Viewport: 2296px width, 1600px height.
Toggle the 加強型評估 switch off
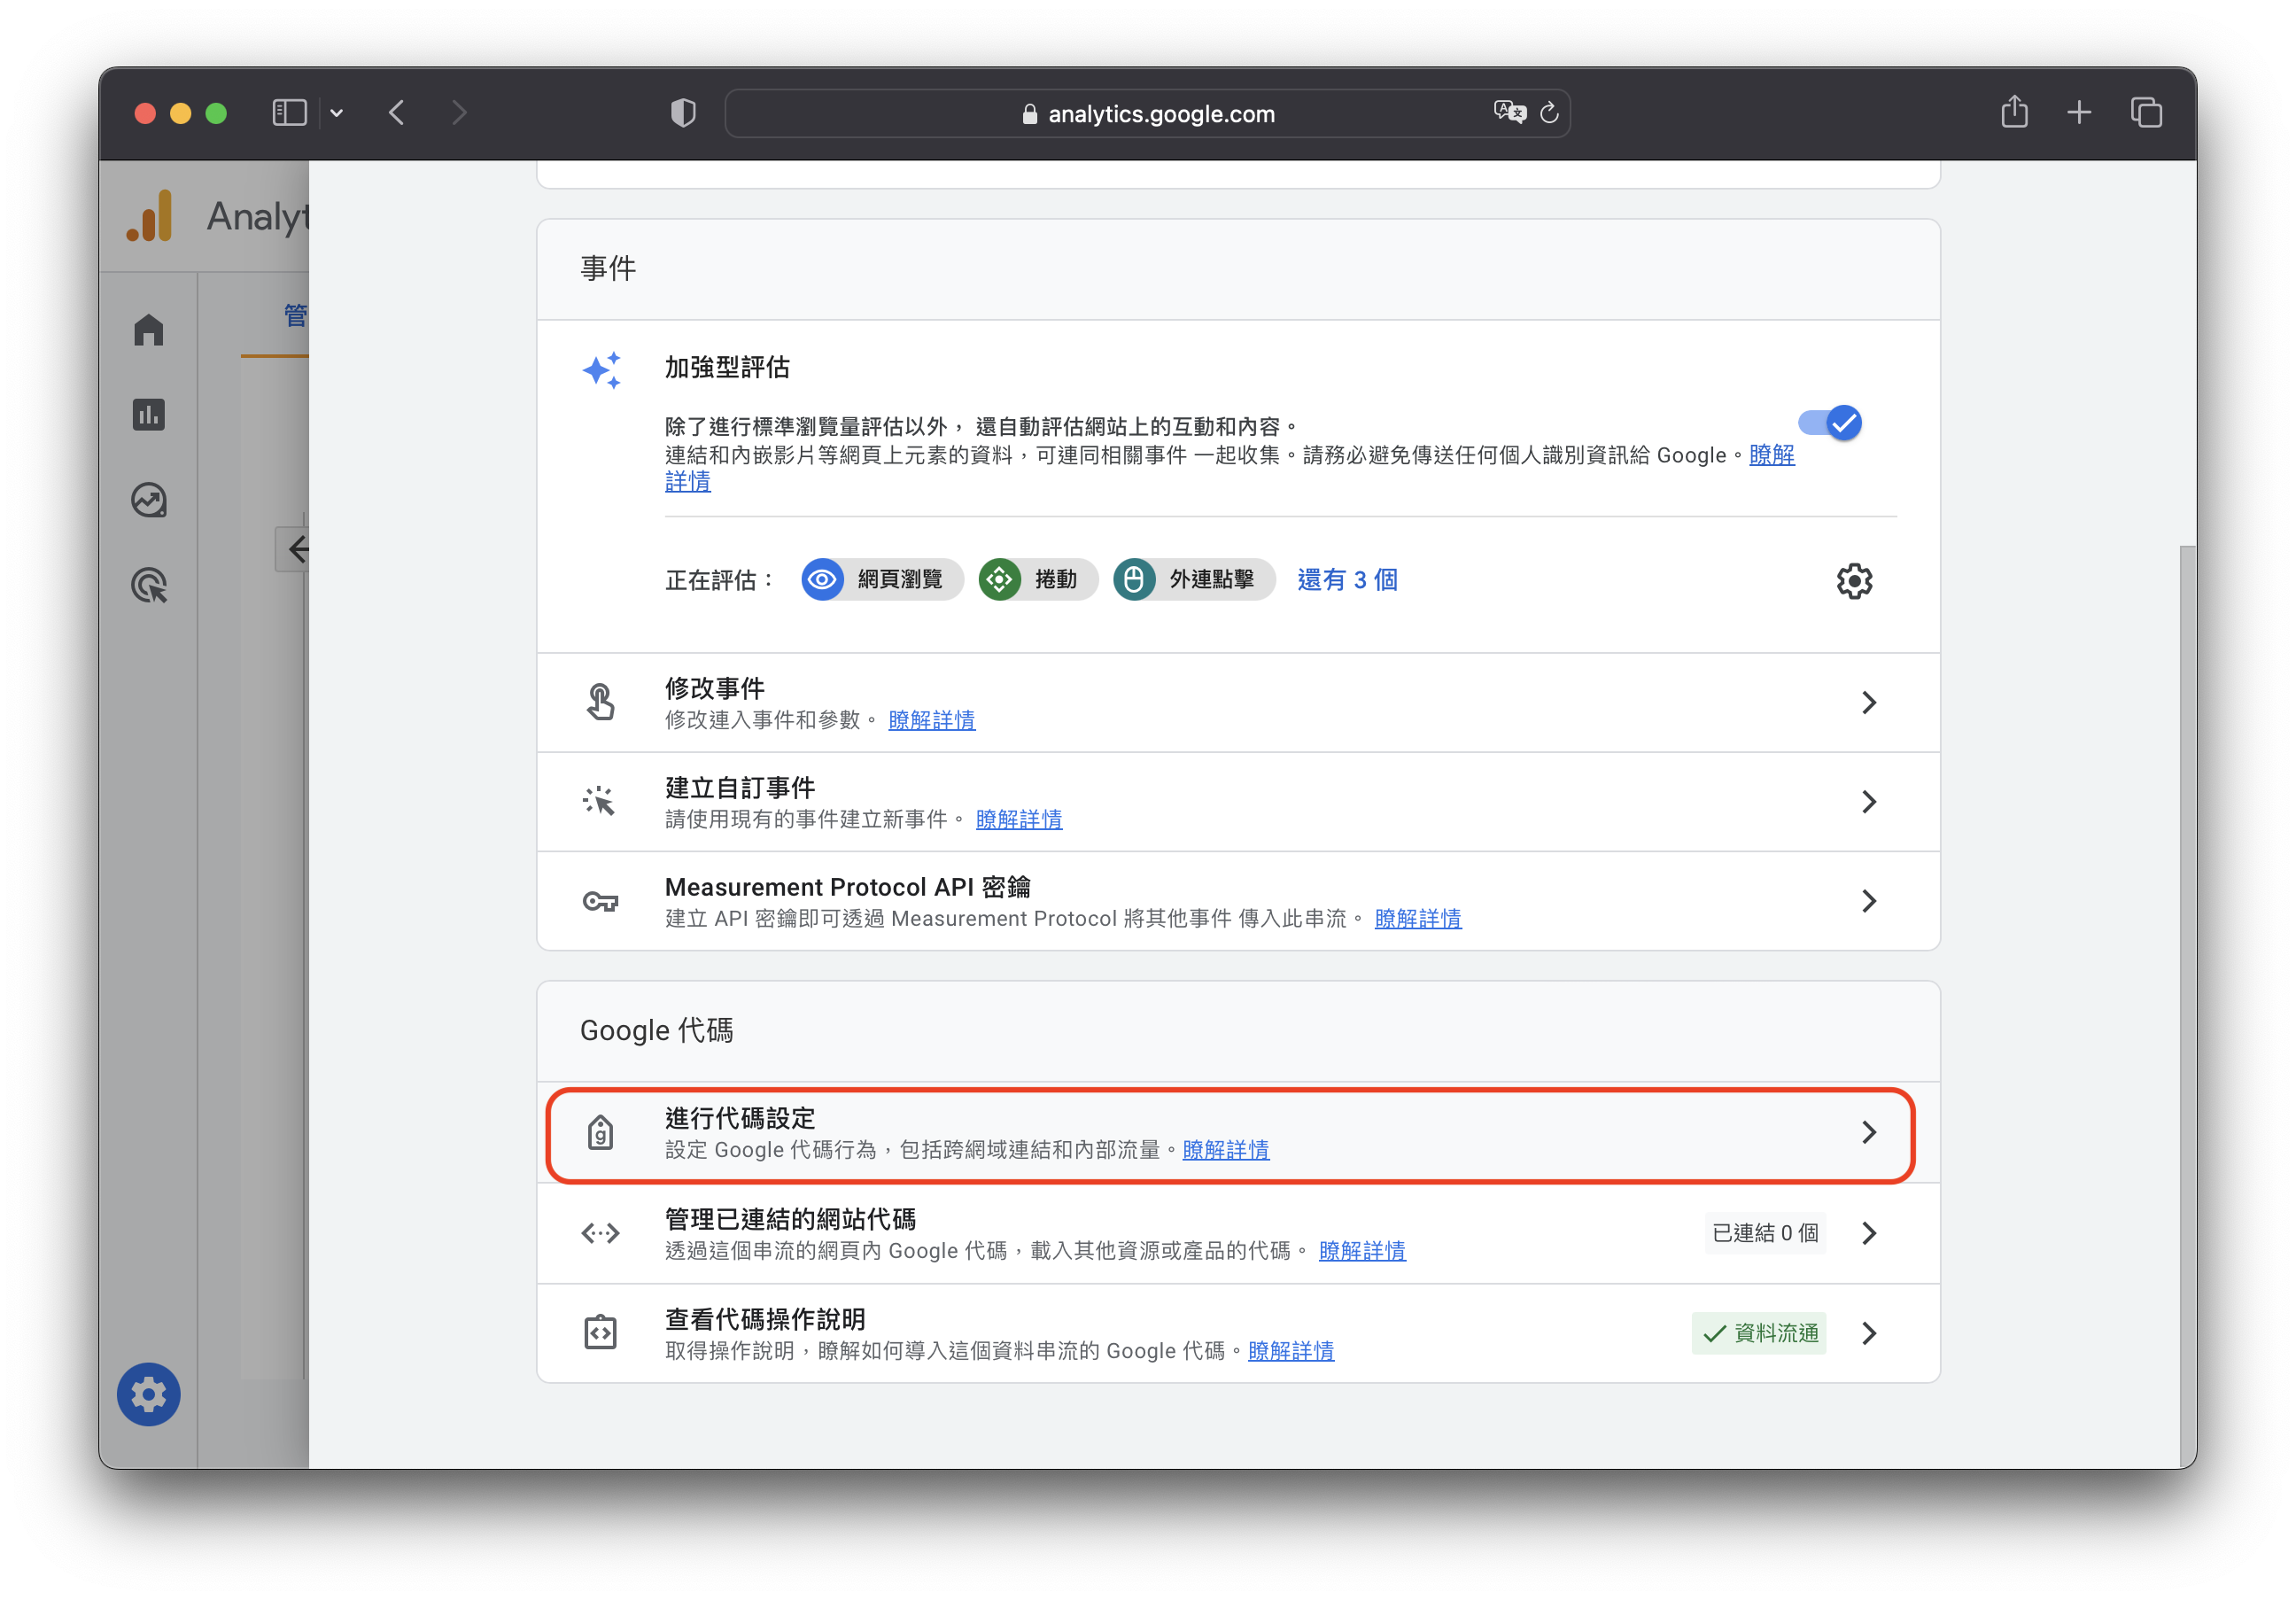pos(1829,423)
